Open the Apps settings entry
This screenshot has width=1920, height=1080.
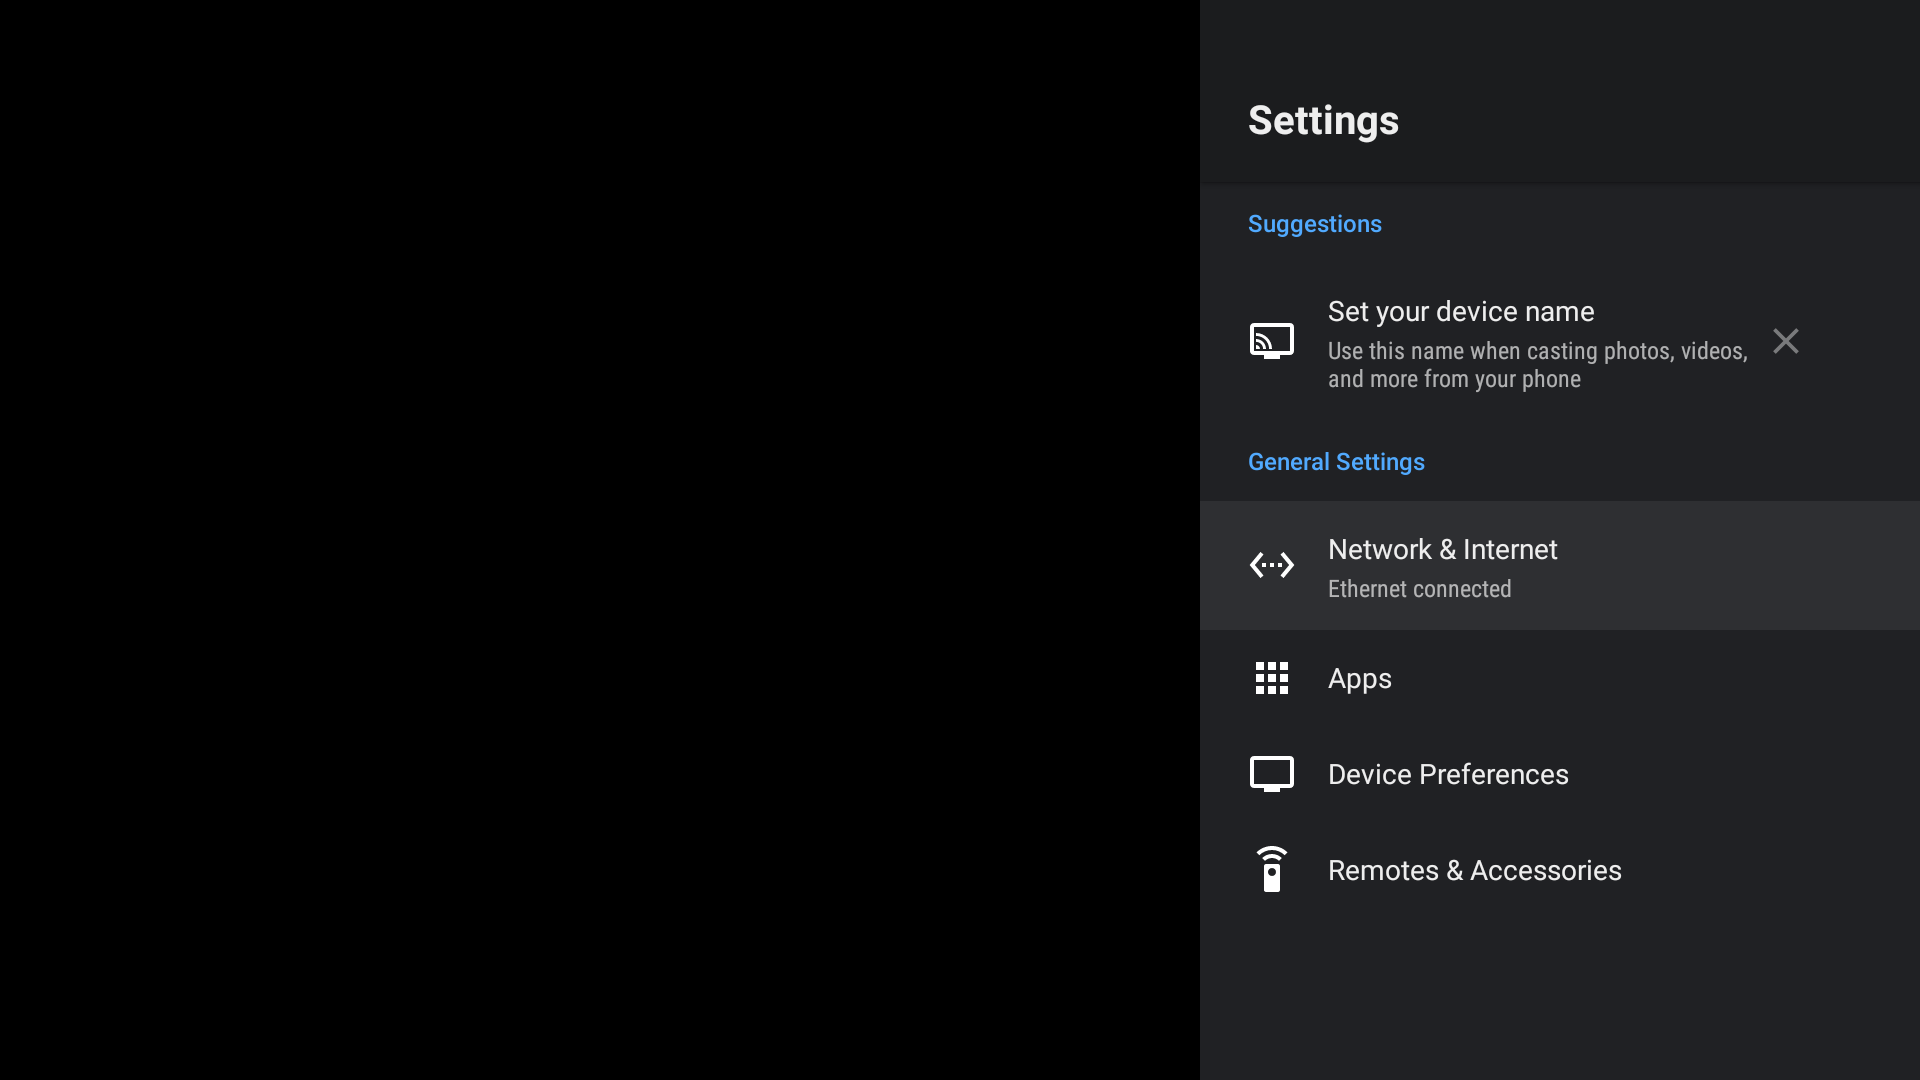point(1560,678)
